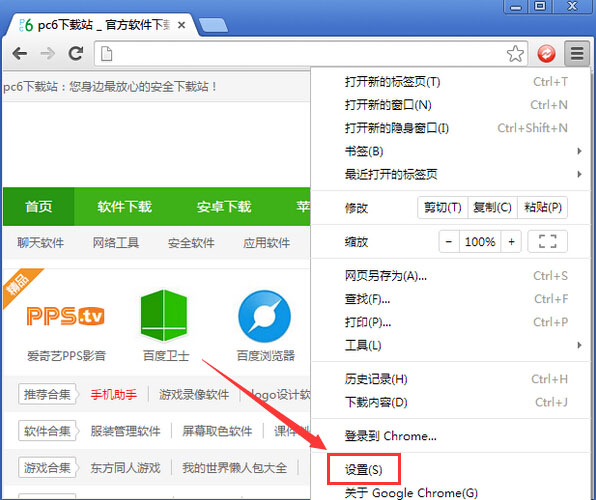The height and width of the screenshot is (500, 596).
Task: Click the 屏幕取色软件 link
Action: coord(217,431)
